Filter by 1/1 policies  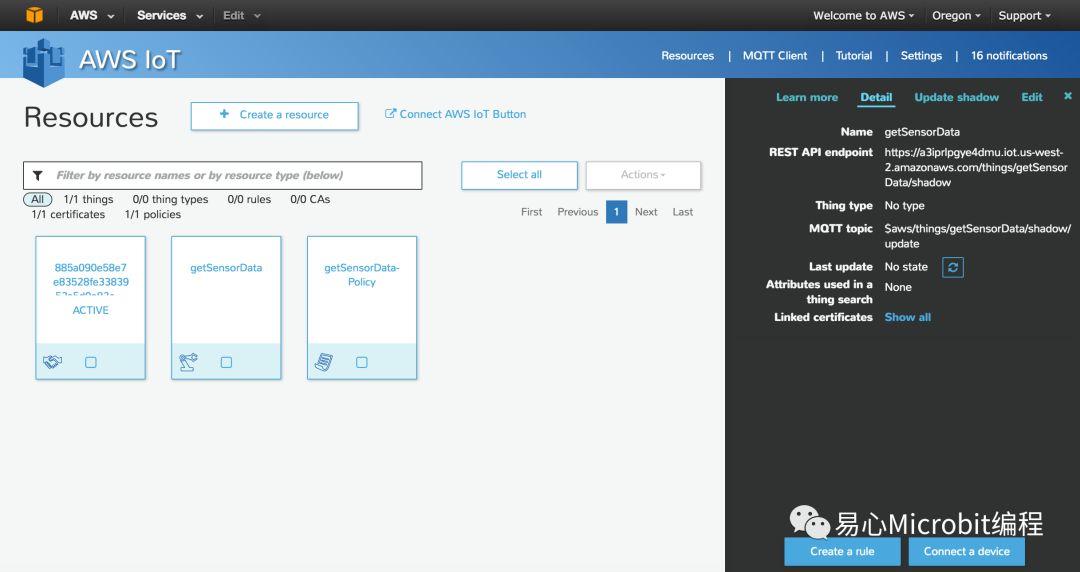(x=153, y=214)
